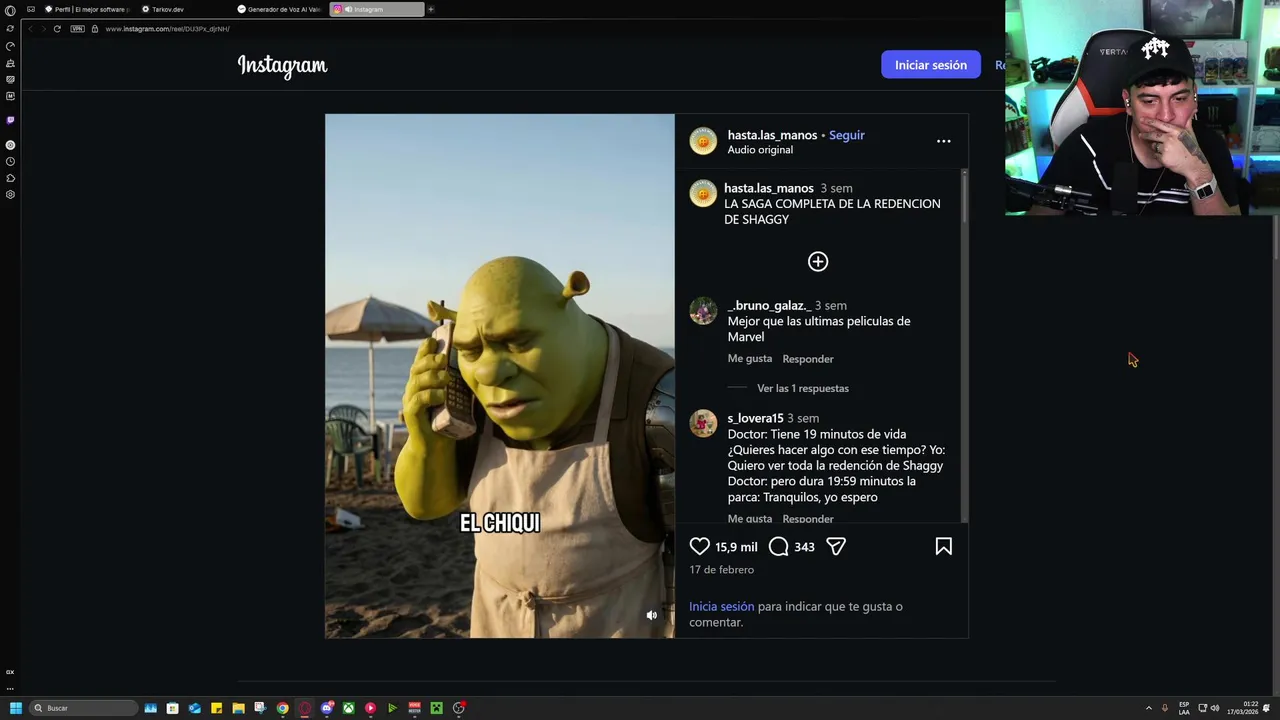Save the reel with the bookmark icon
The image size is (1280, 720).
pos(943,546)
